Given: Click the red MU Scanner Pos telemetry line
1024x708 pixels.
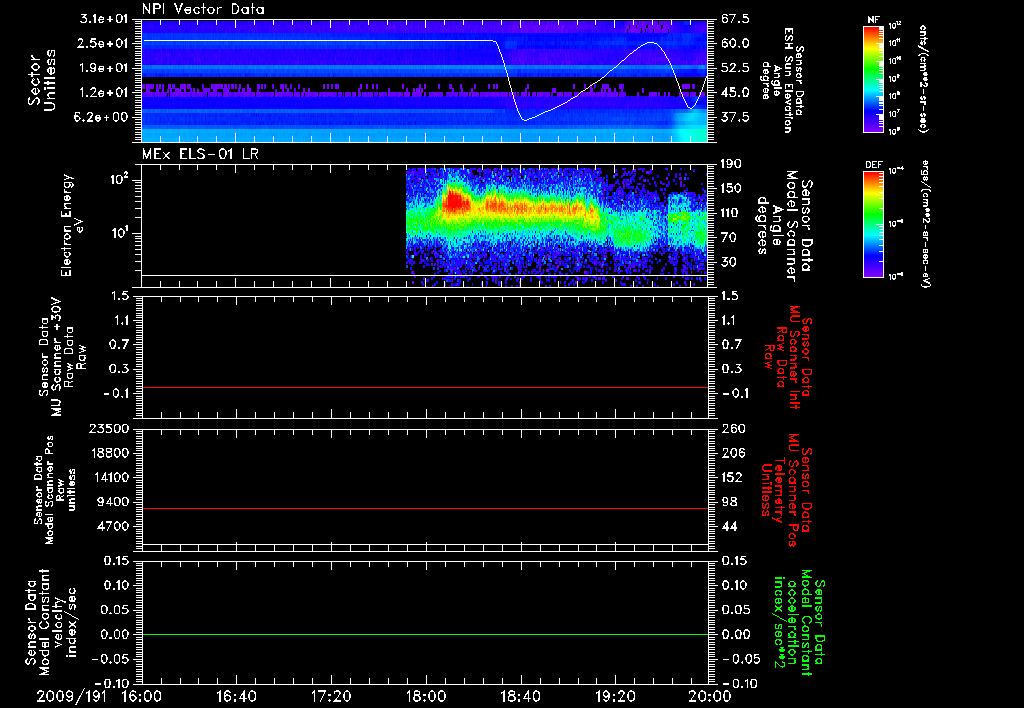Looking at the screenshot, I should pyautogui.click(x=425, y=508).
